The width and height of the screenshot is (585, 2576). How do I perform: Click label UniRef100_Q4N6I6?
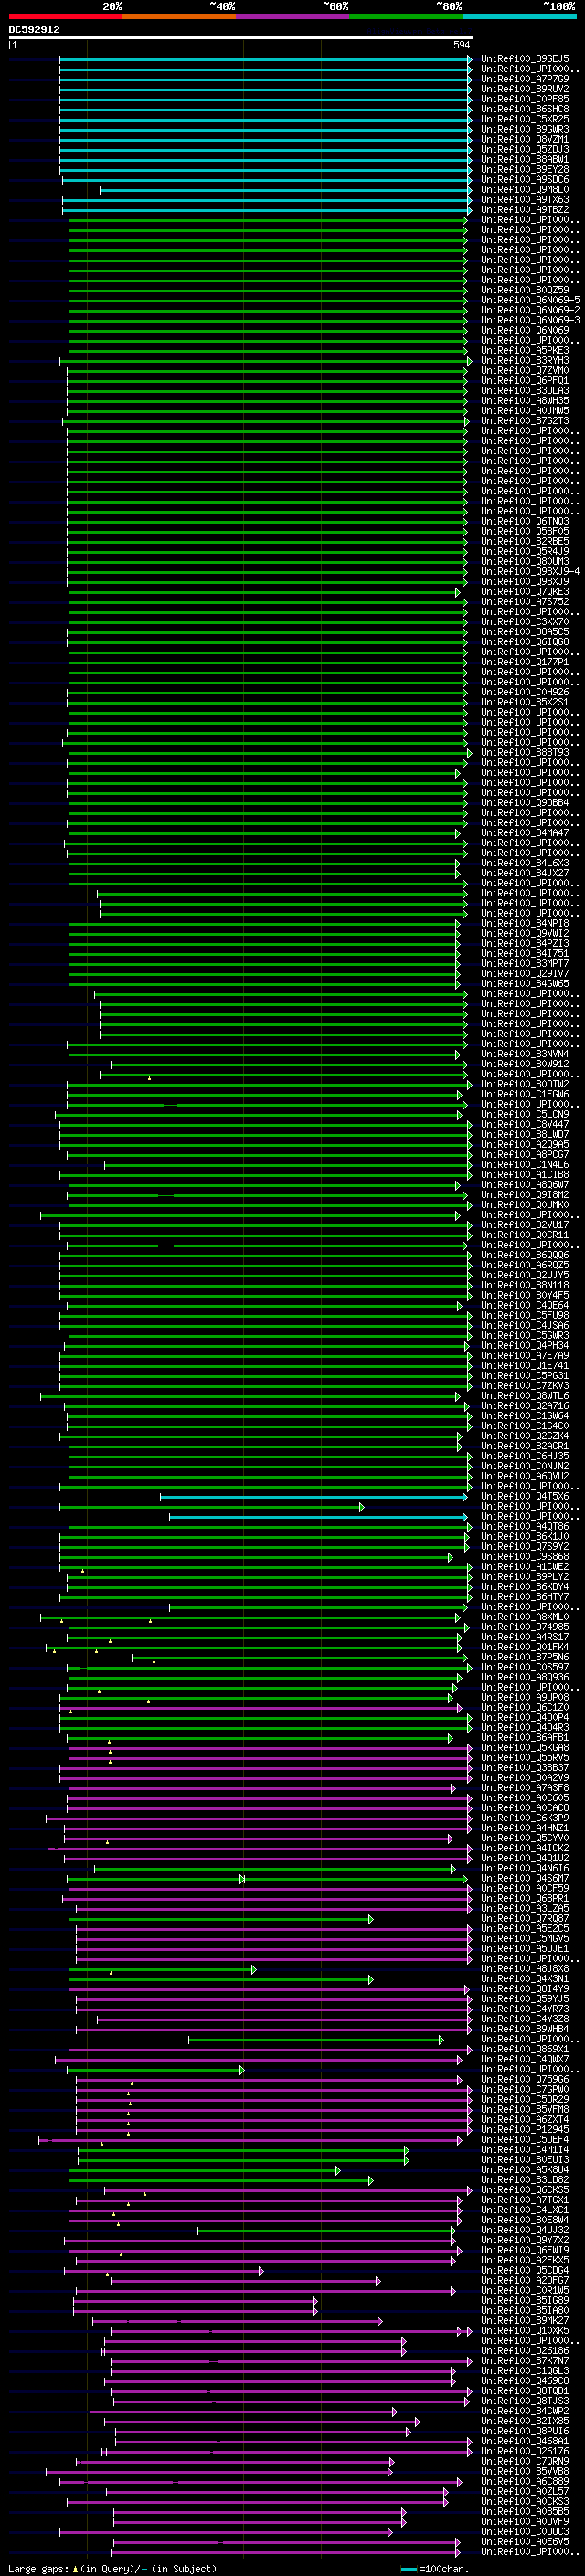coord(524,1868)
